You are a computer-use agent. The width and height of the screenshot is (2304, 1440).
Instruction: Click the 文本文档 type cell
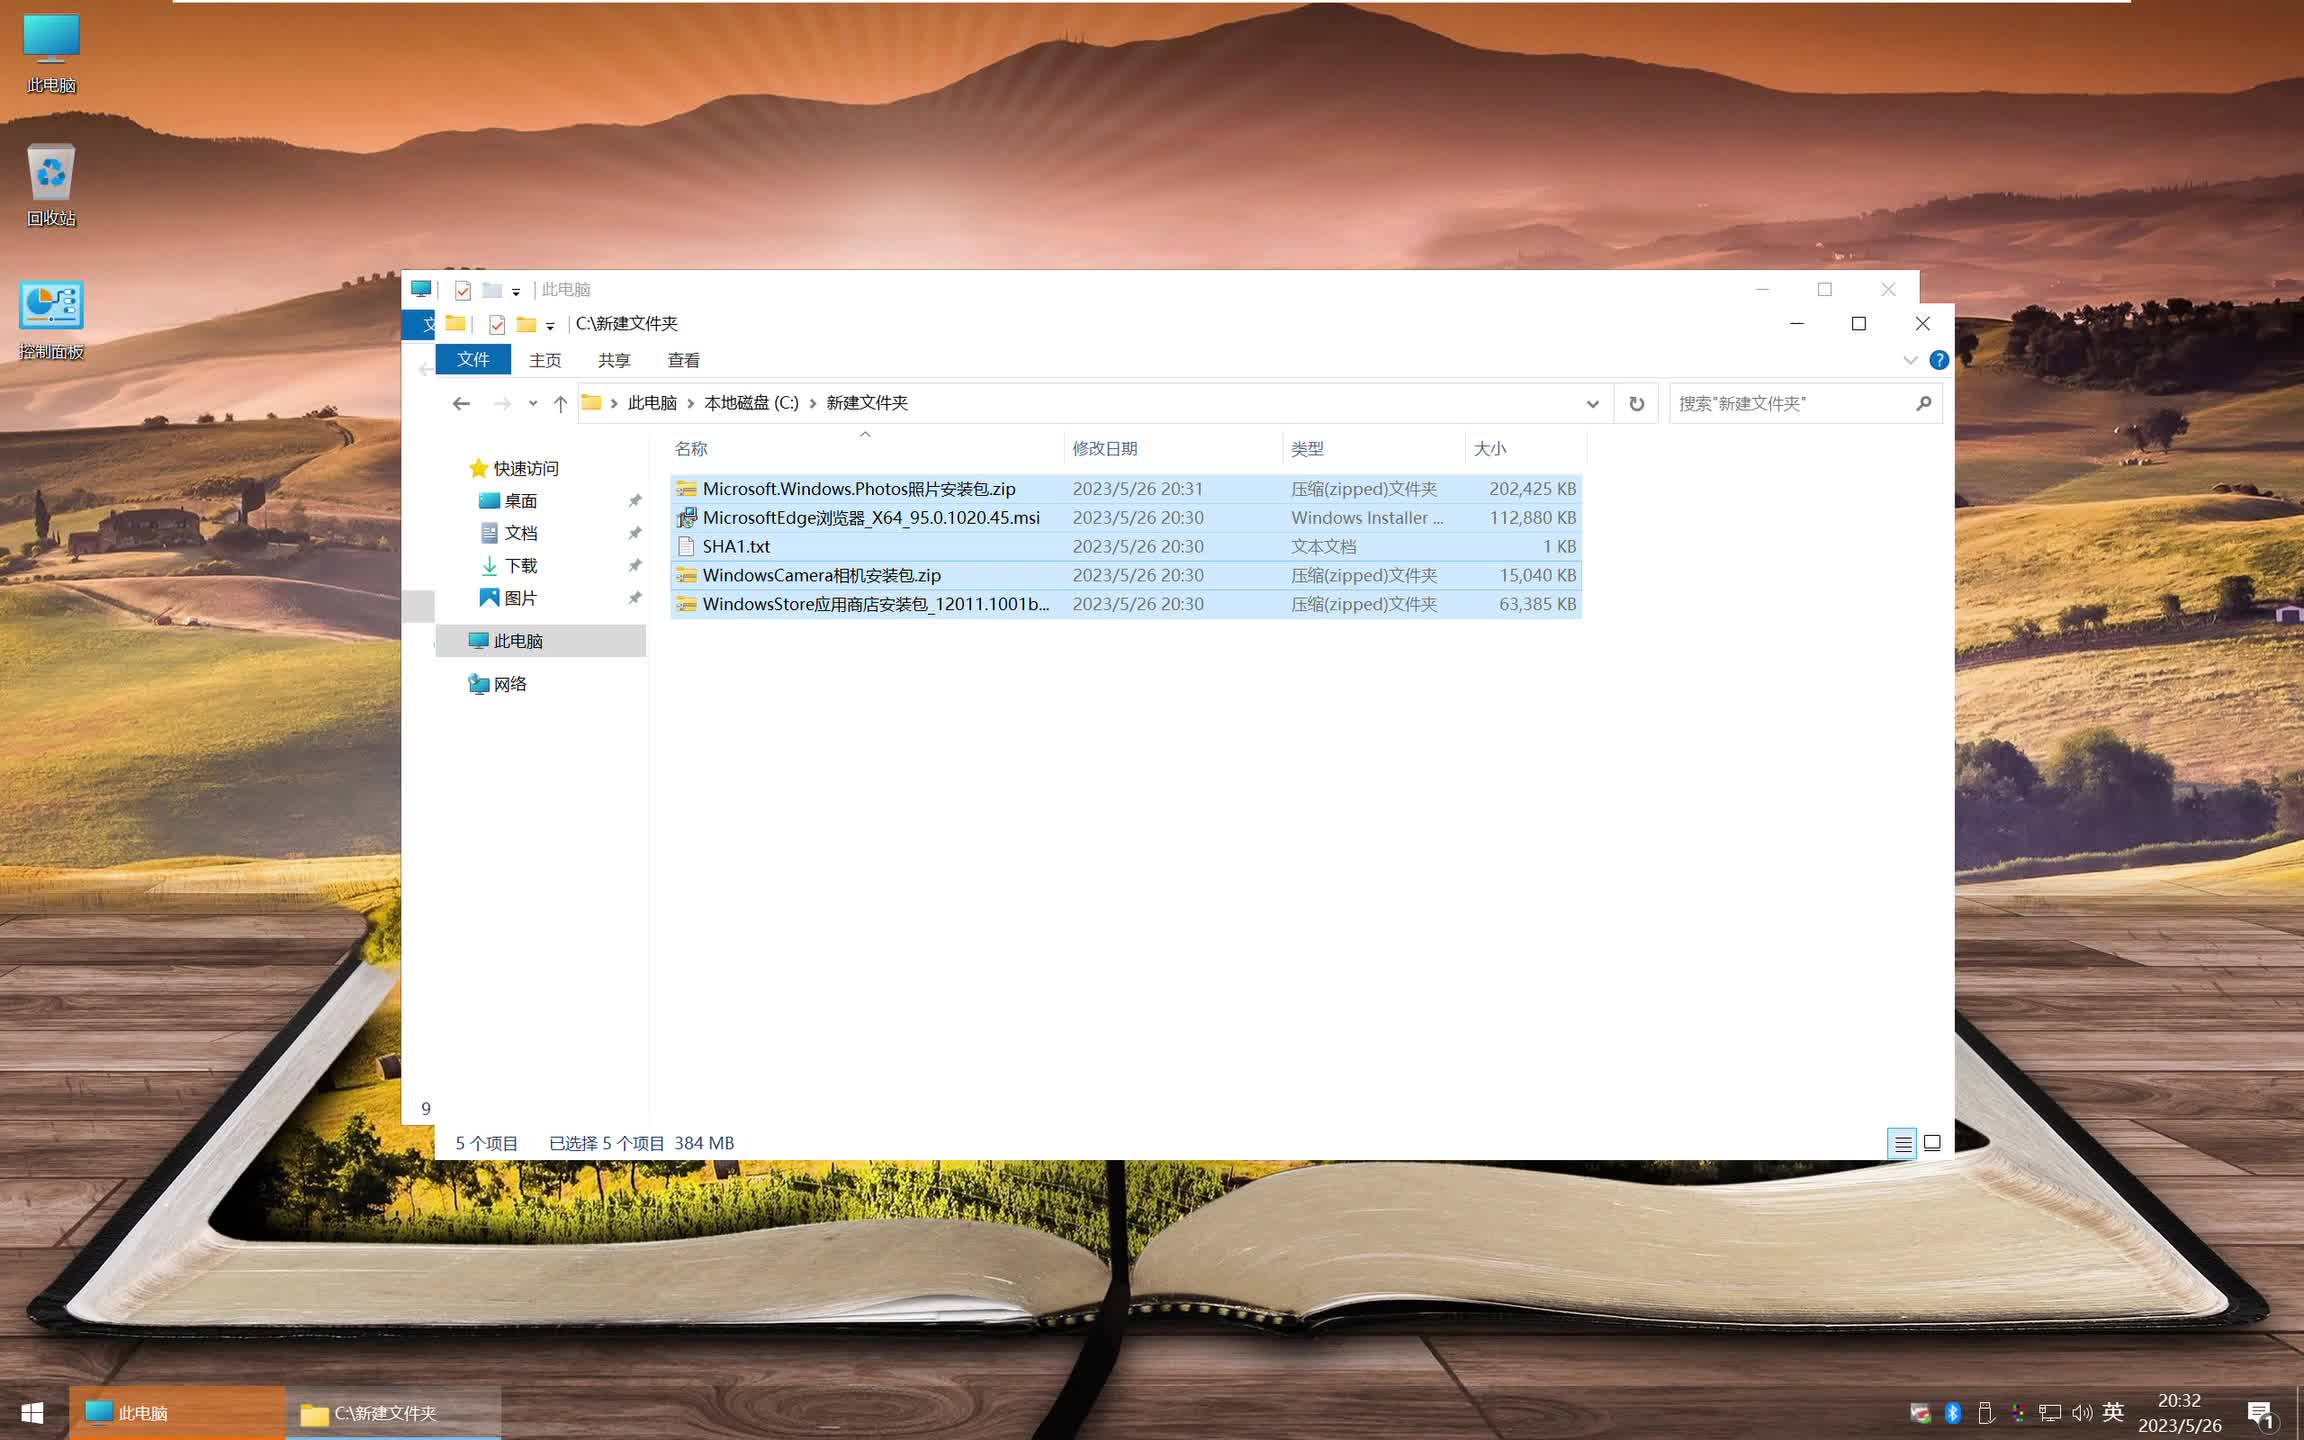pos(1323,547)
